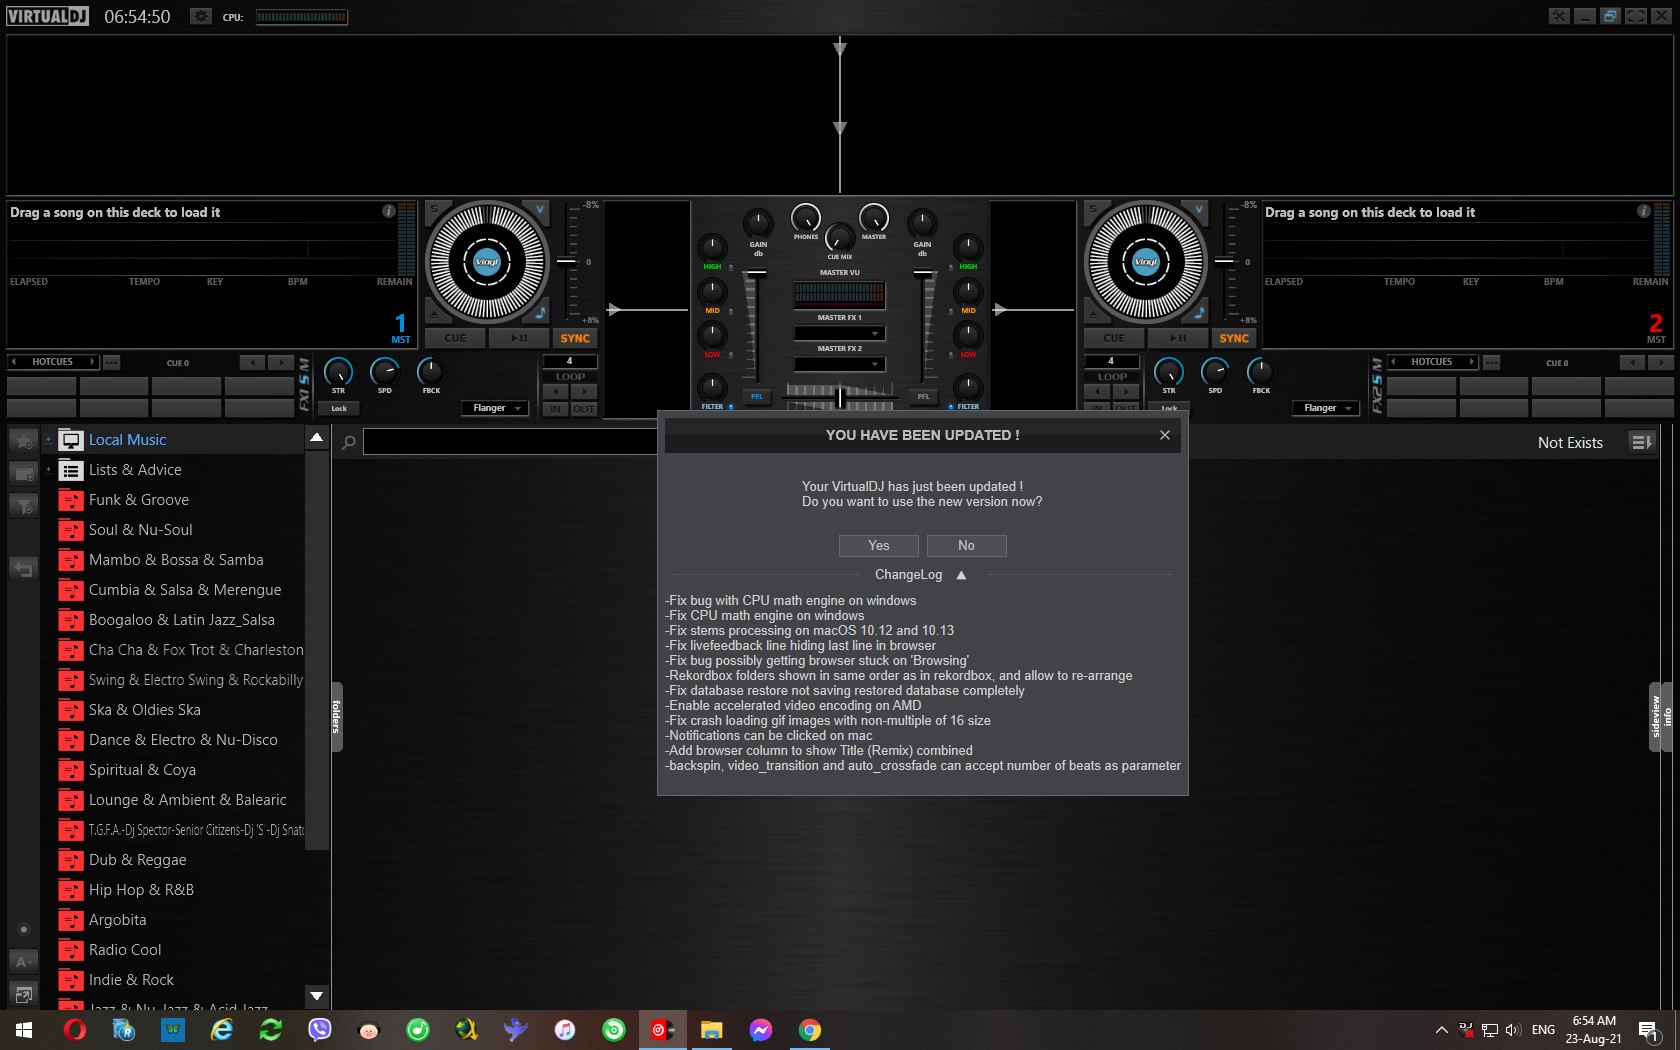Click the hotcues options ellipsis on left deck
Image resolution: width=1680 pixels, height=1050 pixels.
[112, 362]
